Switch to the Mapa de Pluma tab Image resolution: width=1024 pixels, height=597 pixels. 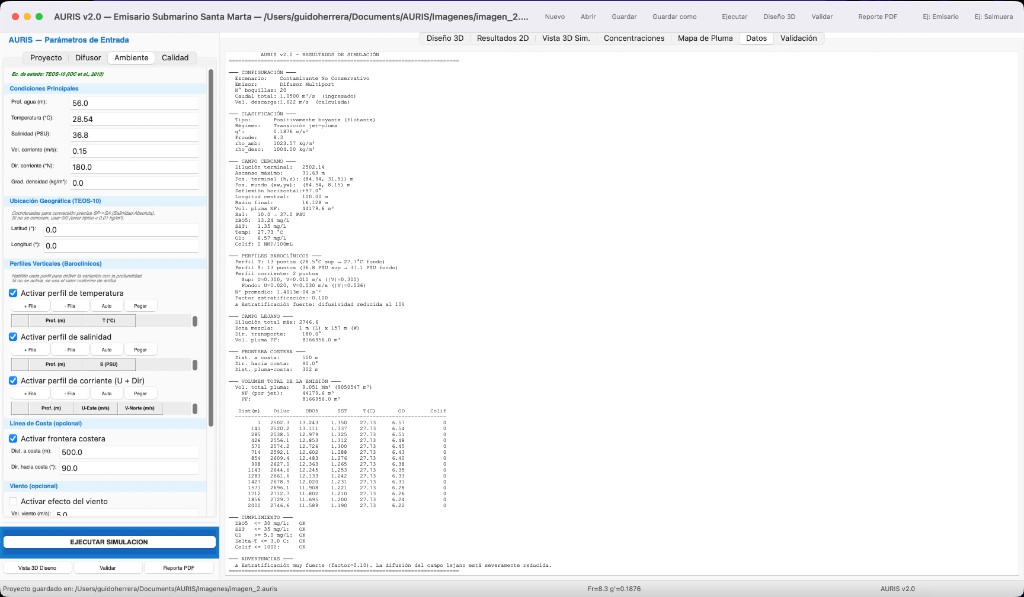pos(705,39)
